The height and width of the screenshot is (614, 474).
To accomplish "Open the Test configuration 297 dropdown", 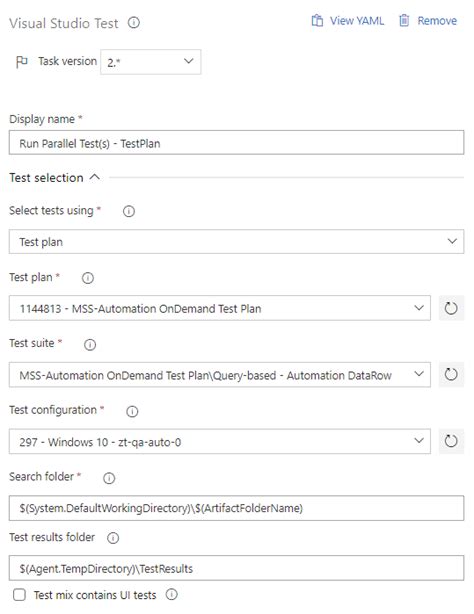I will pyautogui.click(x=220, y=441).
